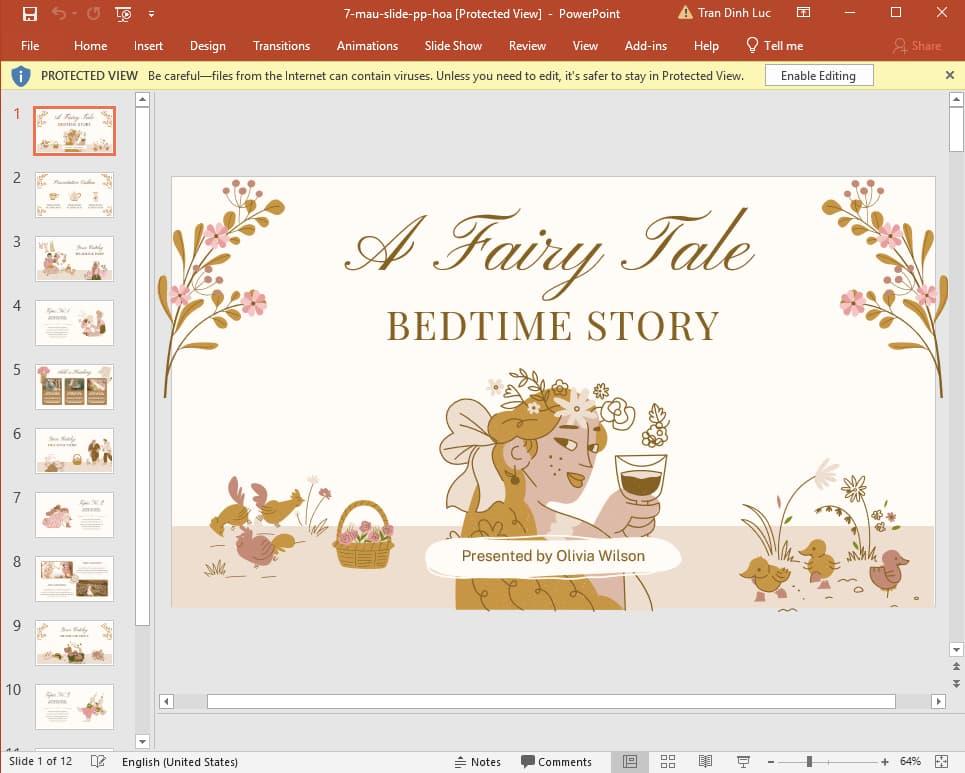The image size is (965, 773).
Task: Click the Save icon in Quick Access Toolbar
Action: 29,14
